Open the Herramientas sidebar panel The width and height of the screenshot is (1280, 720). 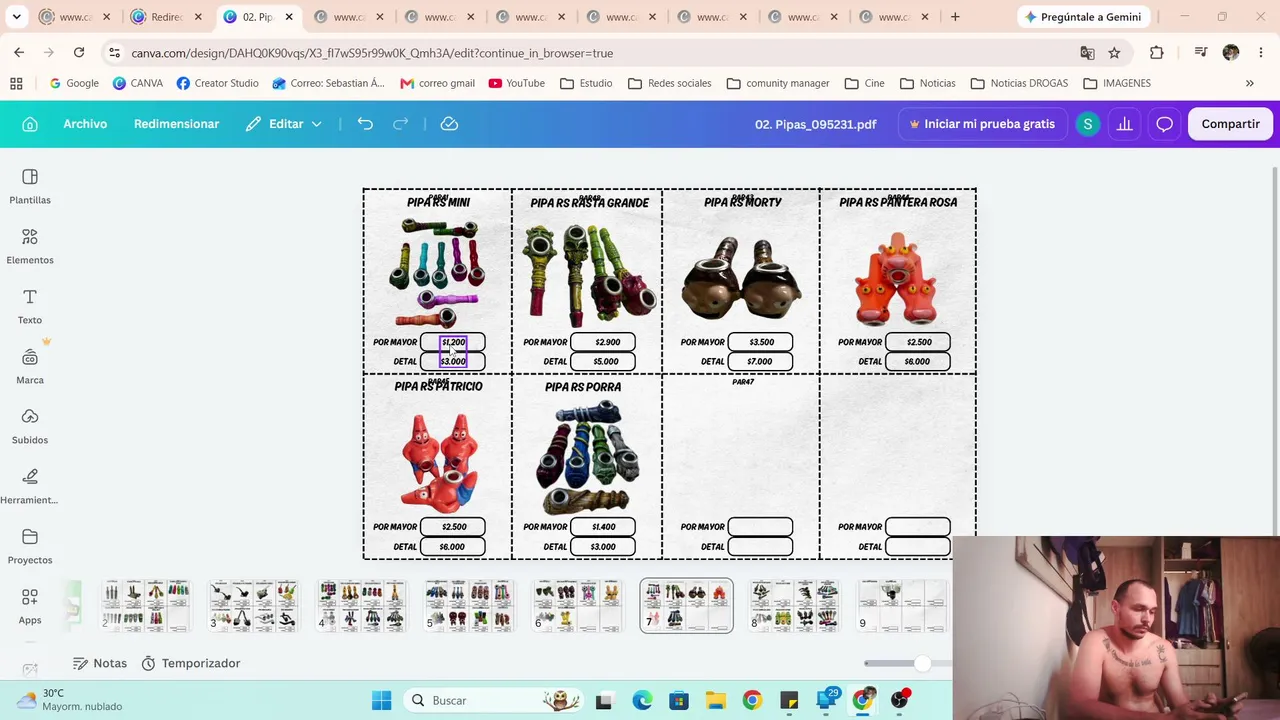click(30, 486)
